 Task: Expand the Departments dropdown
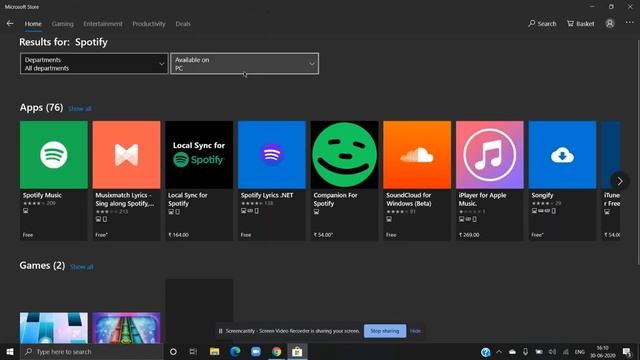[x=94, y=64]
